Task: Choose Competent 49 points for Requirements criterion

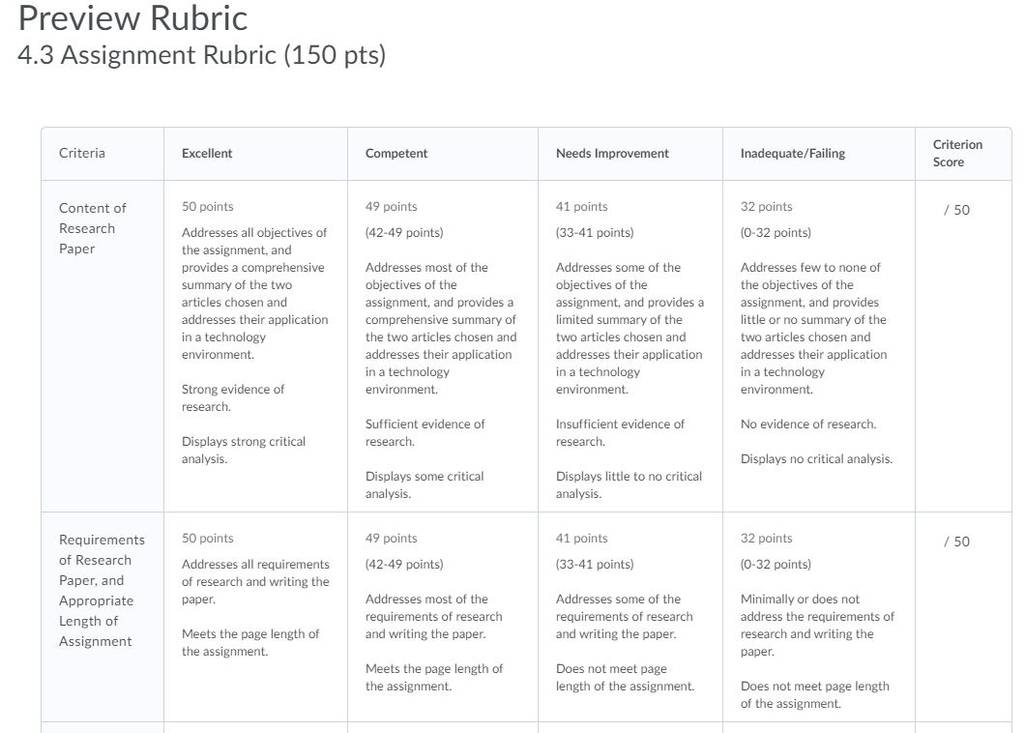Action: (391, 538)
